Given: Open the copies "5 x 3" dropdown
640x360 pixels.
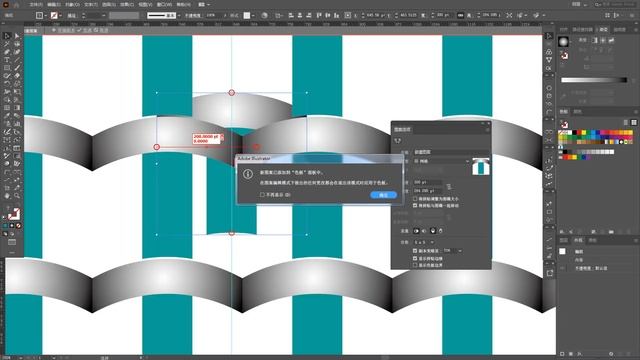Looking at the screenshot, I should click(424, 242).
